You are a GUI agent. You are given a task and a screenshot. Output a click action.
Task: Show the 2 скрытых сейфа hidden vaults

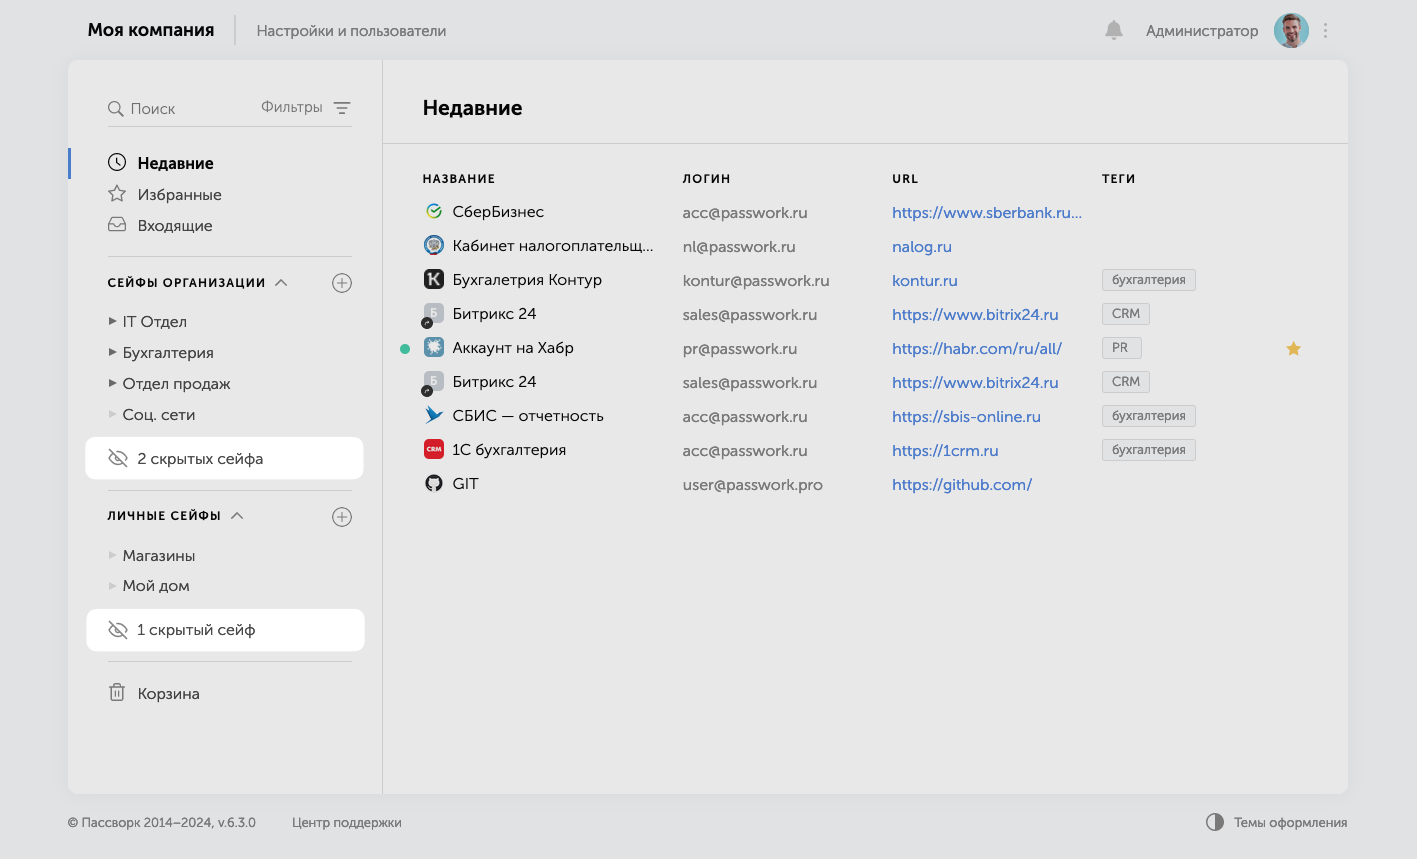pyautogui.click(x=224, y=458)
